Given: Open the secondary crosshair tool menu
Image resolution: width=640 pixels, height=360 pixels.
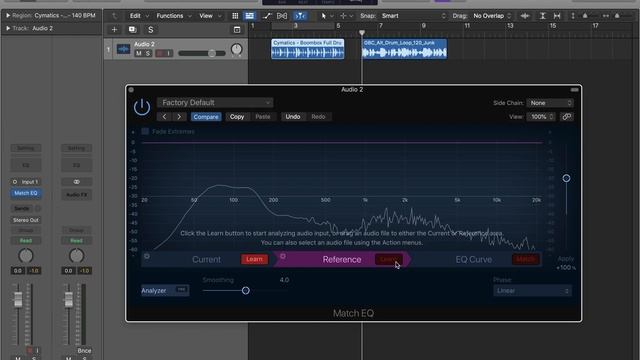Looking at the screenshot, I should (346, 16).
